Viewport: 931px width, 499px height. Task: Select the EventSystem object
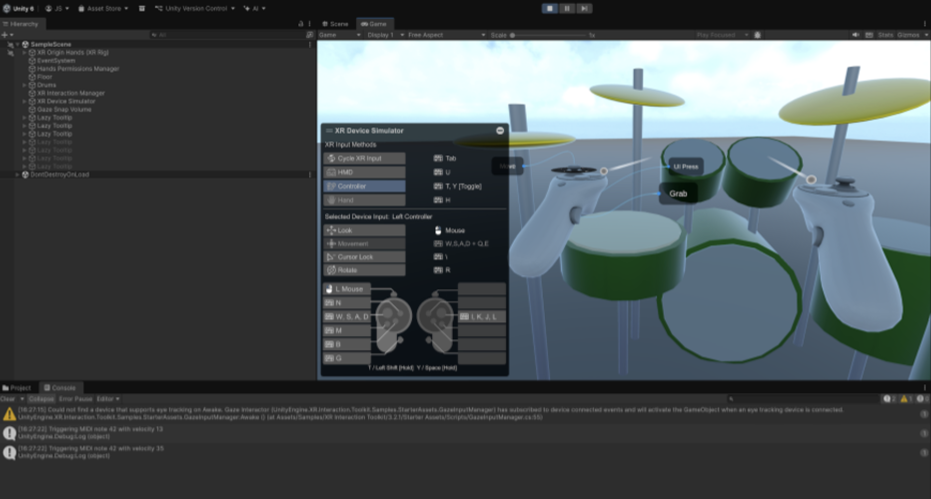click(56, 61)
